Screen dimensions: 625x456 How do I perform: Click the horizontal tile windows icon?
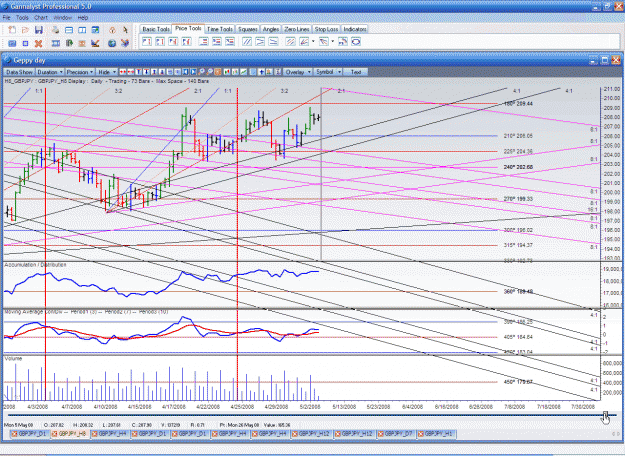(x=69, y=30)
